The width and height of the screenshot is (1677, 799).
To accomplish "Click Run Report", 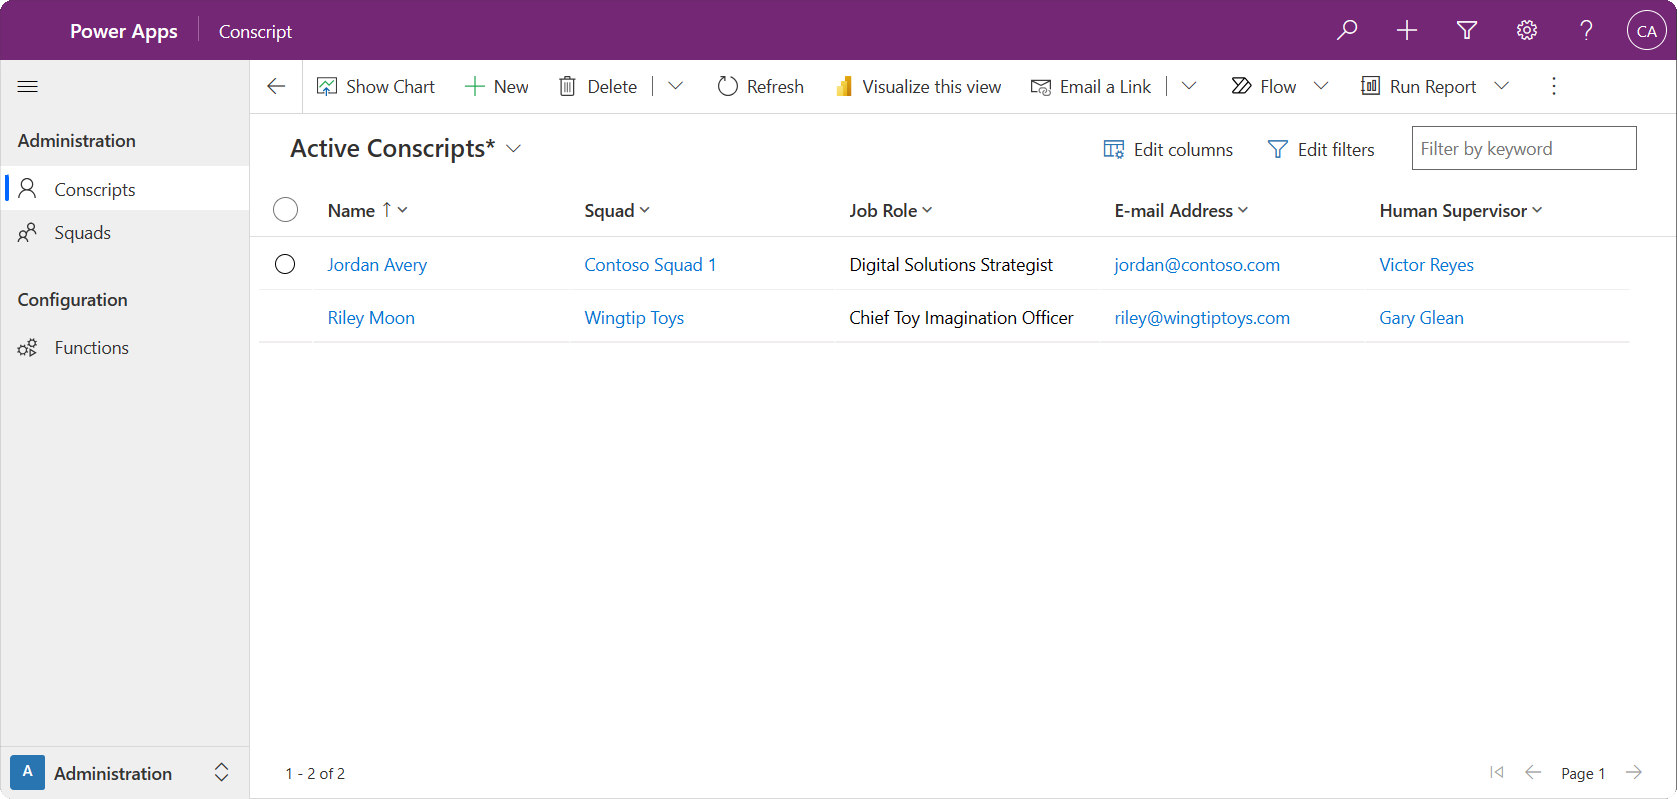I will 1419,87.
